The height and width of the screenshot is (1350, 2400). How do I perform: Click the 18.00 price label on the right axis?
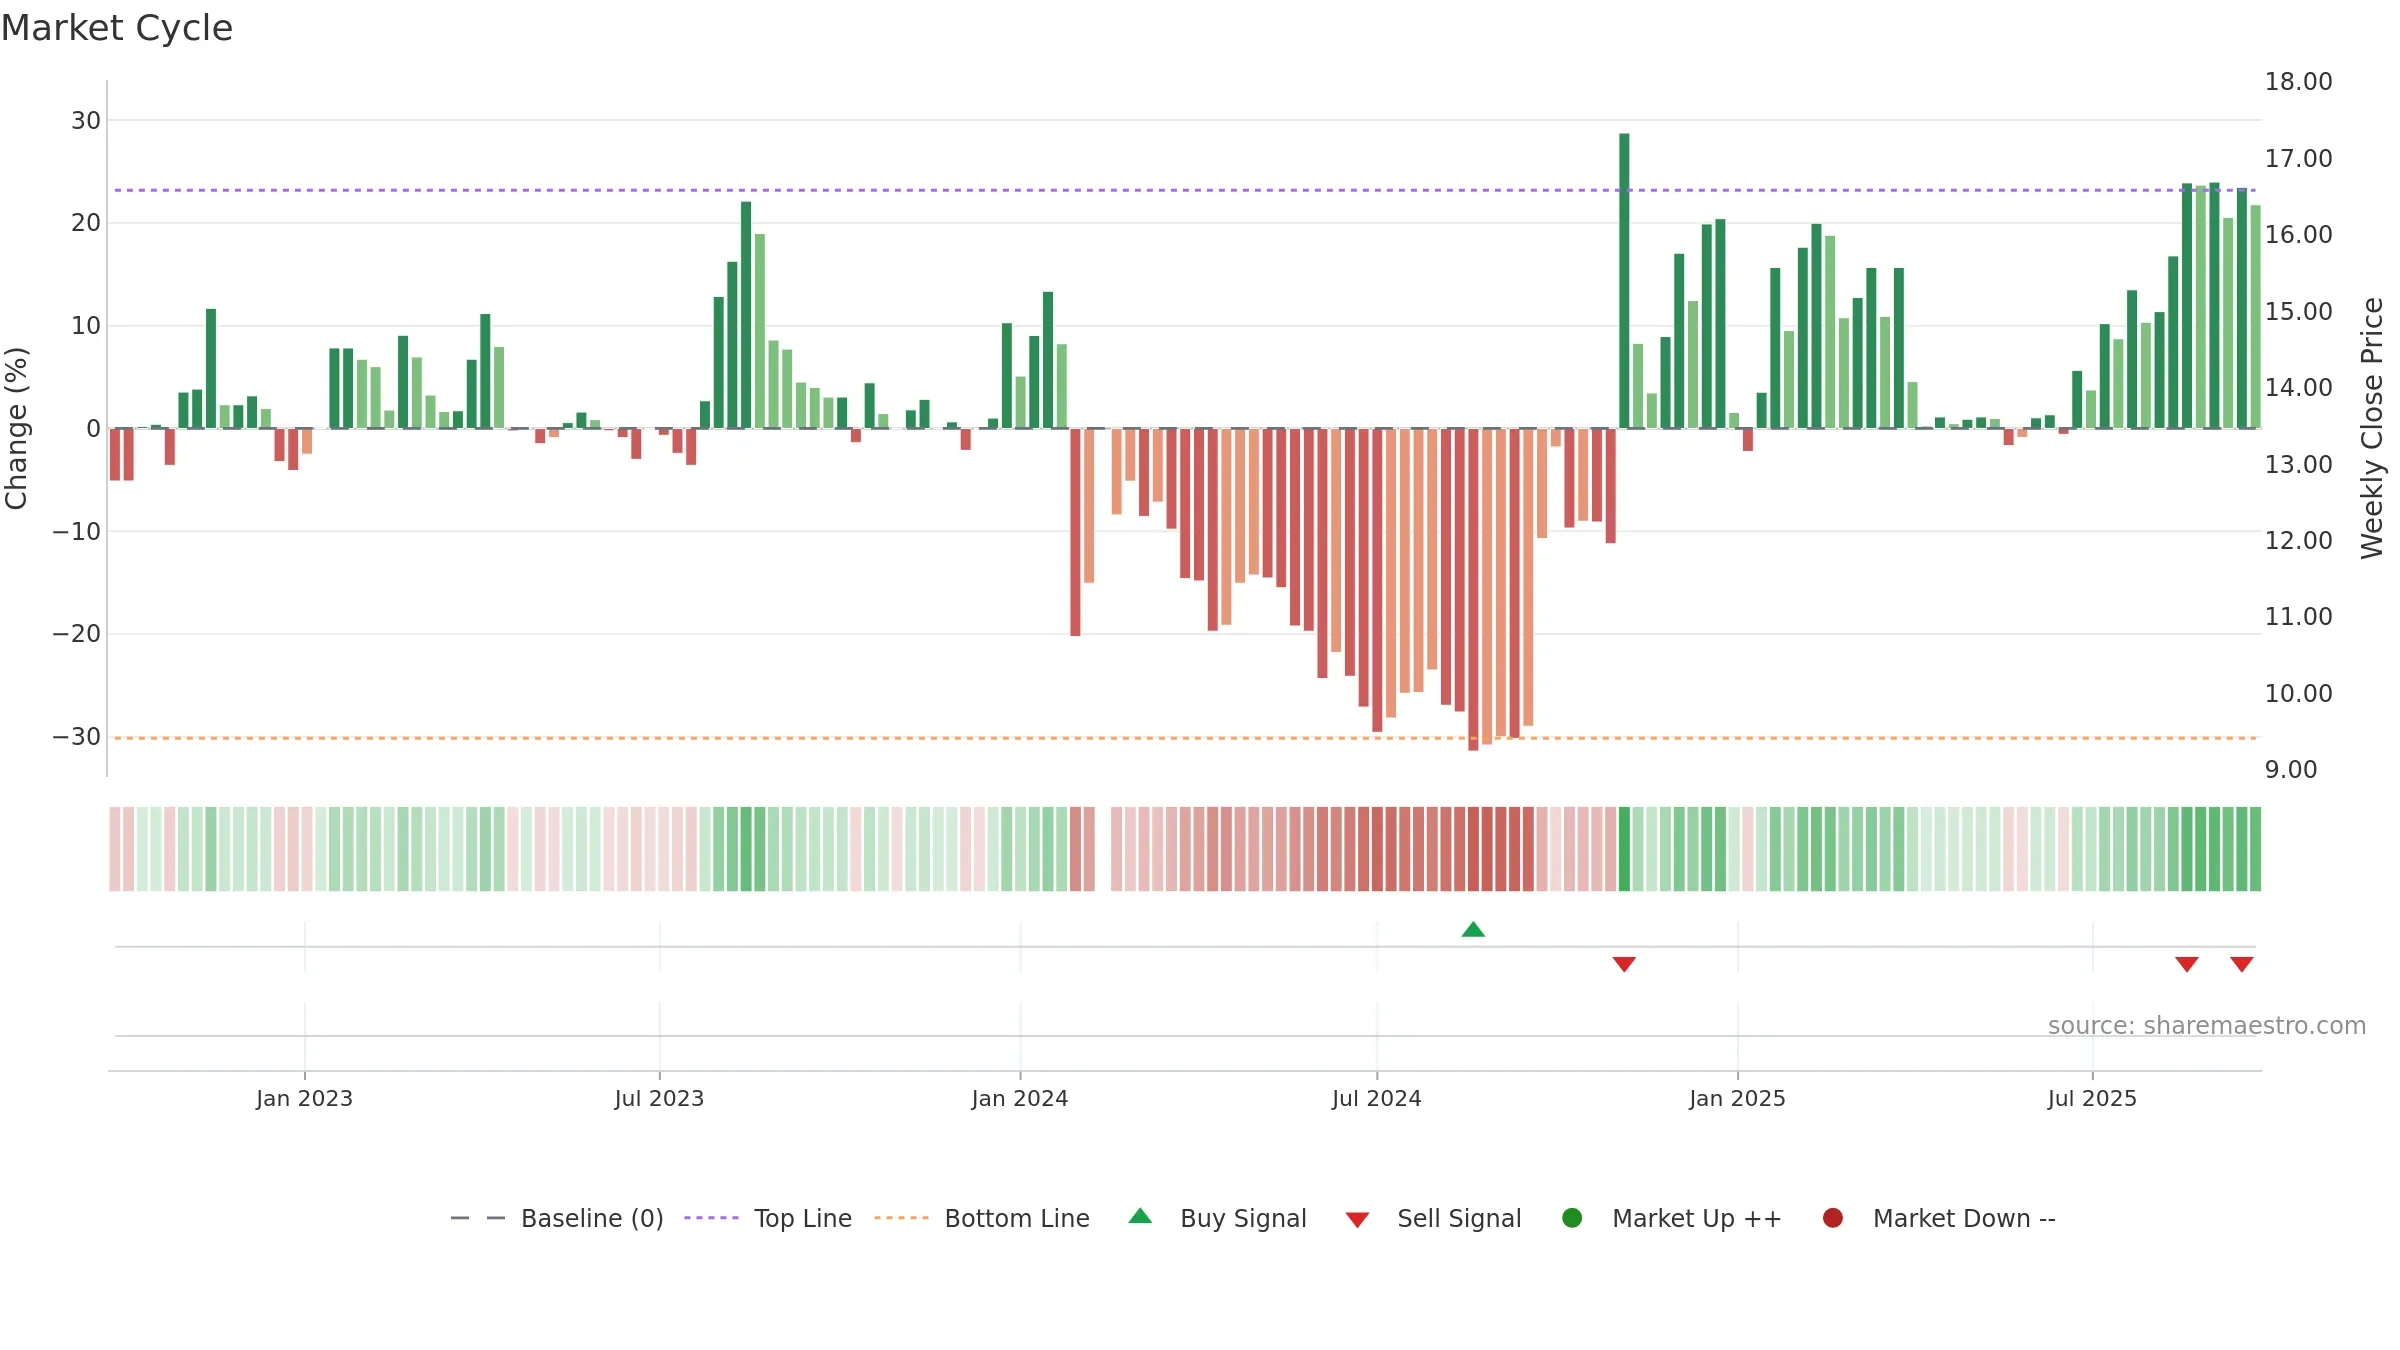2298,82
